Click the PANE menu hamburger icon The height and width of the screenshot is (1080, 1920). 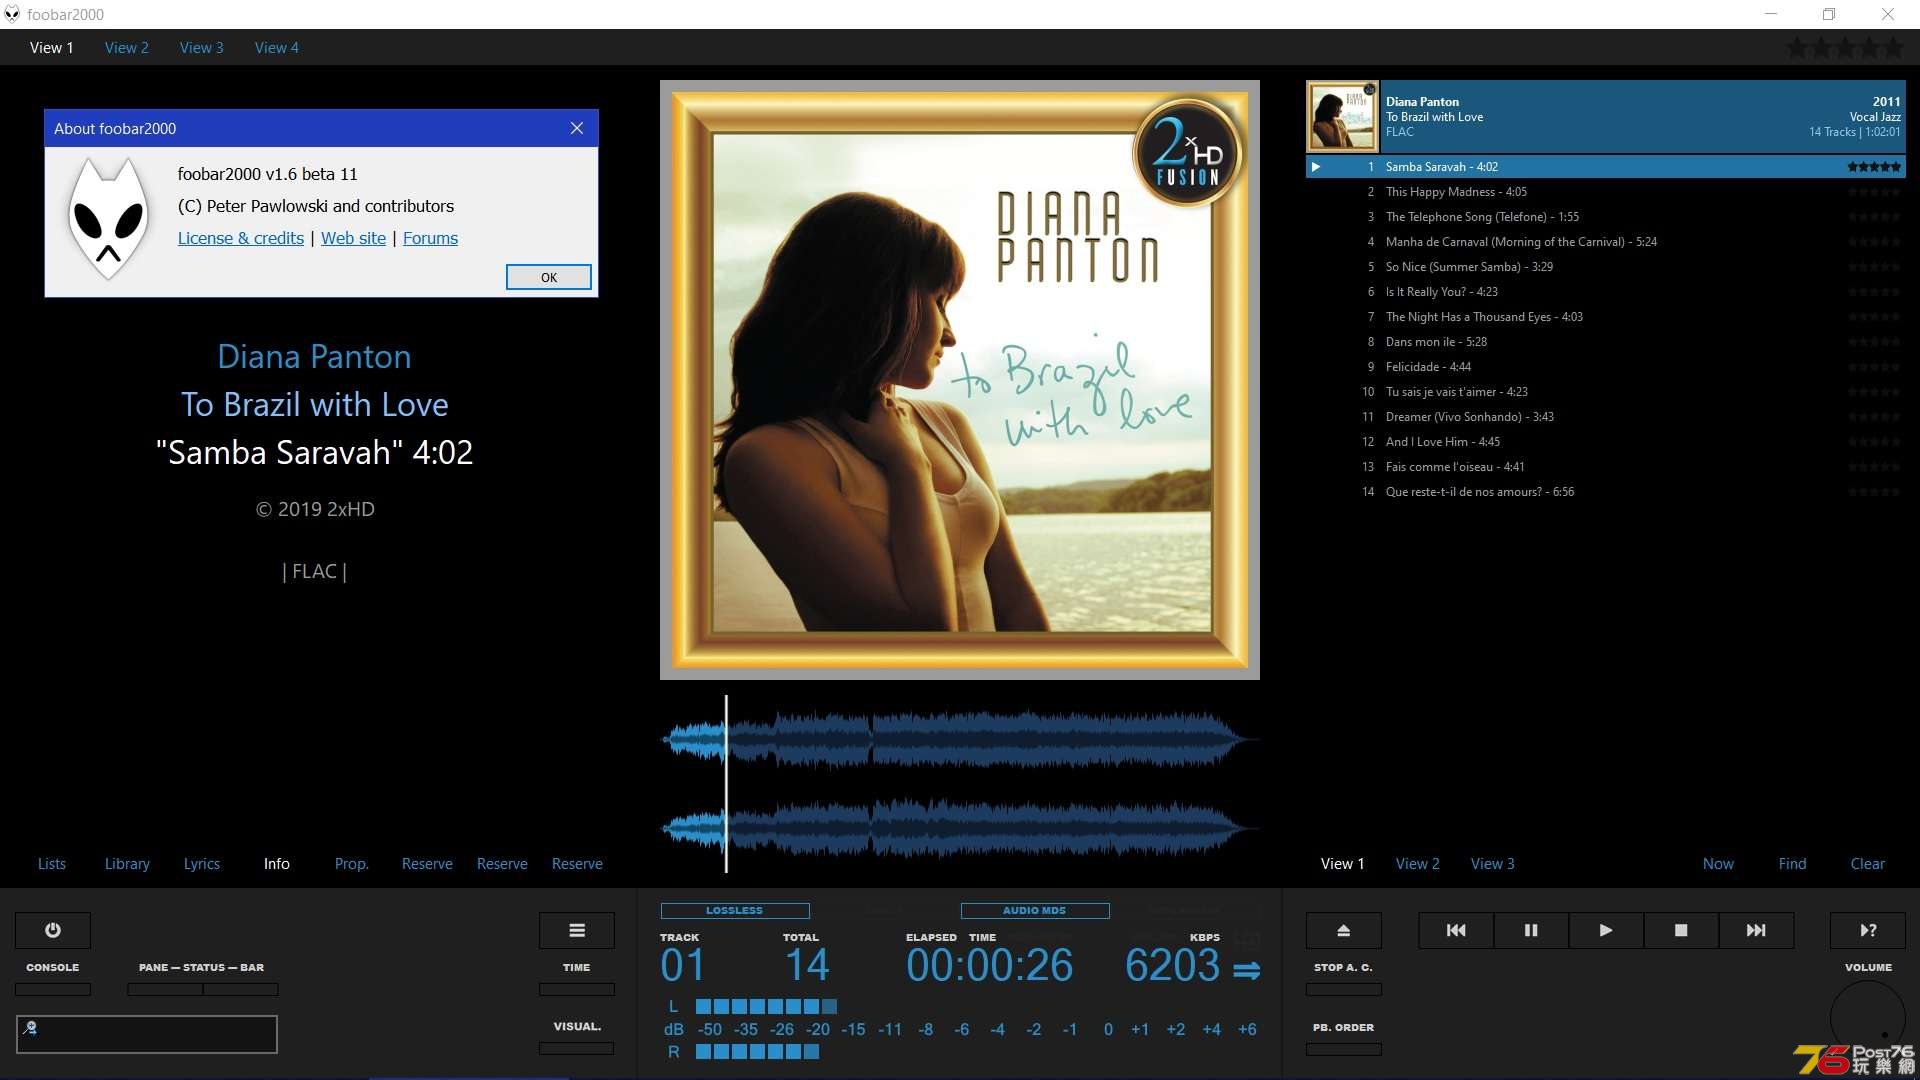pos(576,930)
